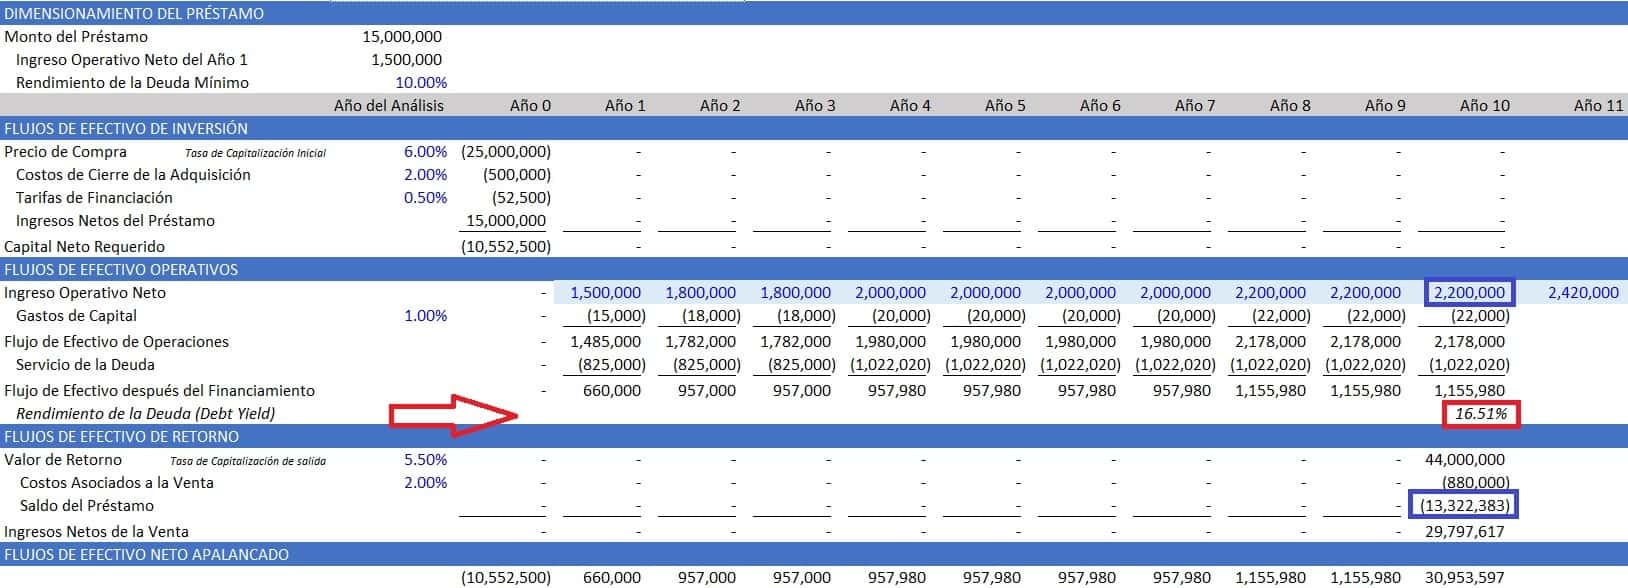
Task: Select the Año 11 net operating income 2,420,000
Action: click(1582, 293)
